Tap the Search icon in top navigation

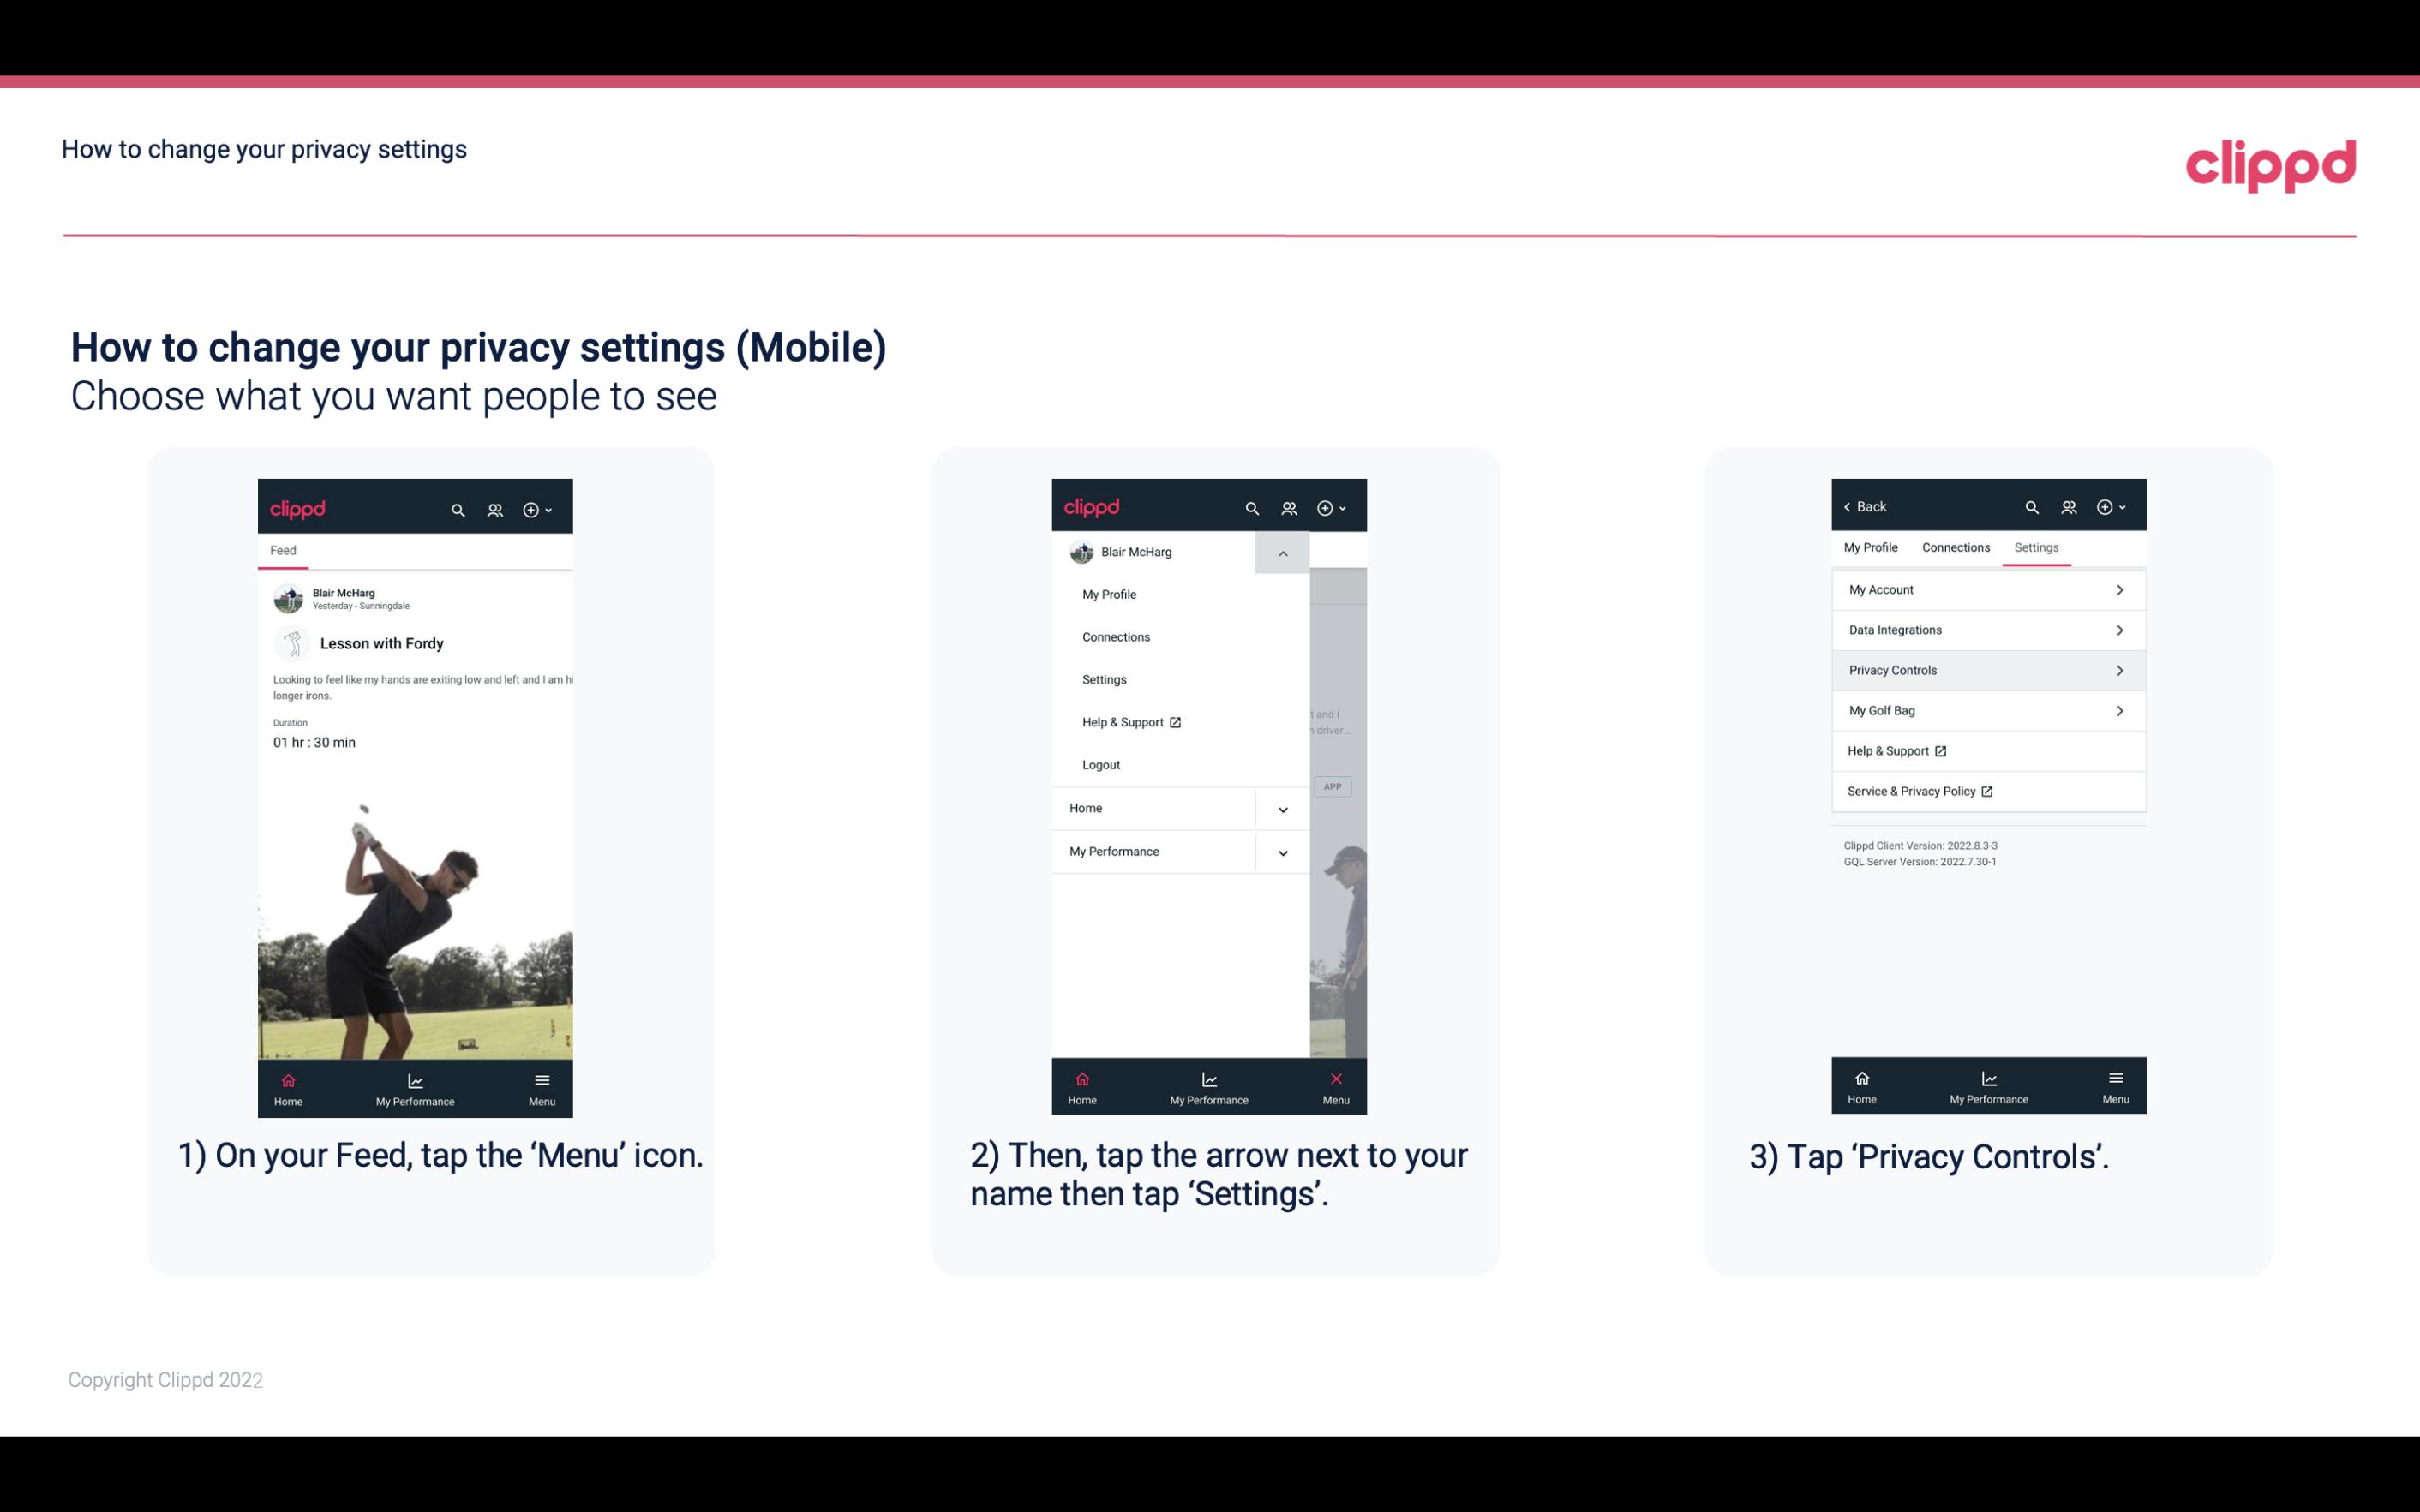(x=457, y=507)
